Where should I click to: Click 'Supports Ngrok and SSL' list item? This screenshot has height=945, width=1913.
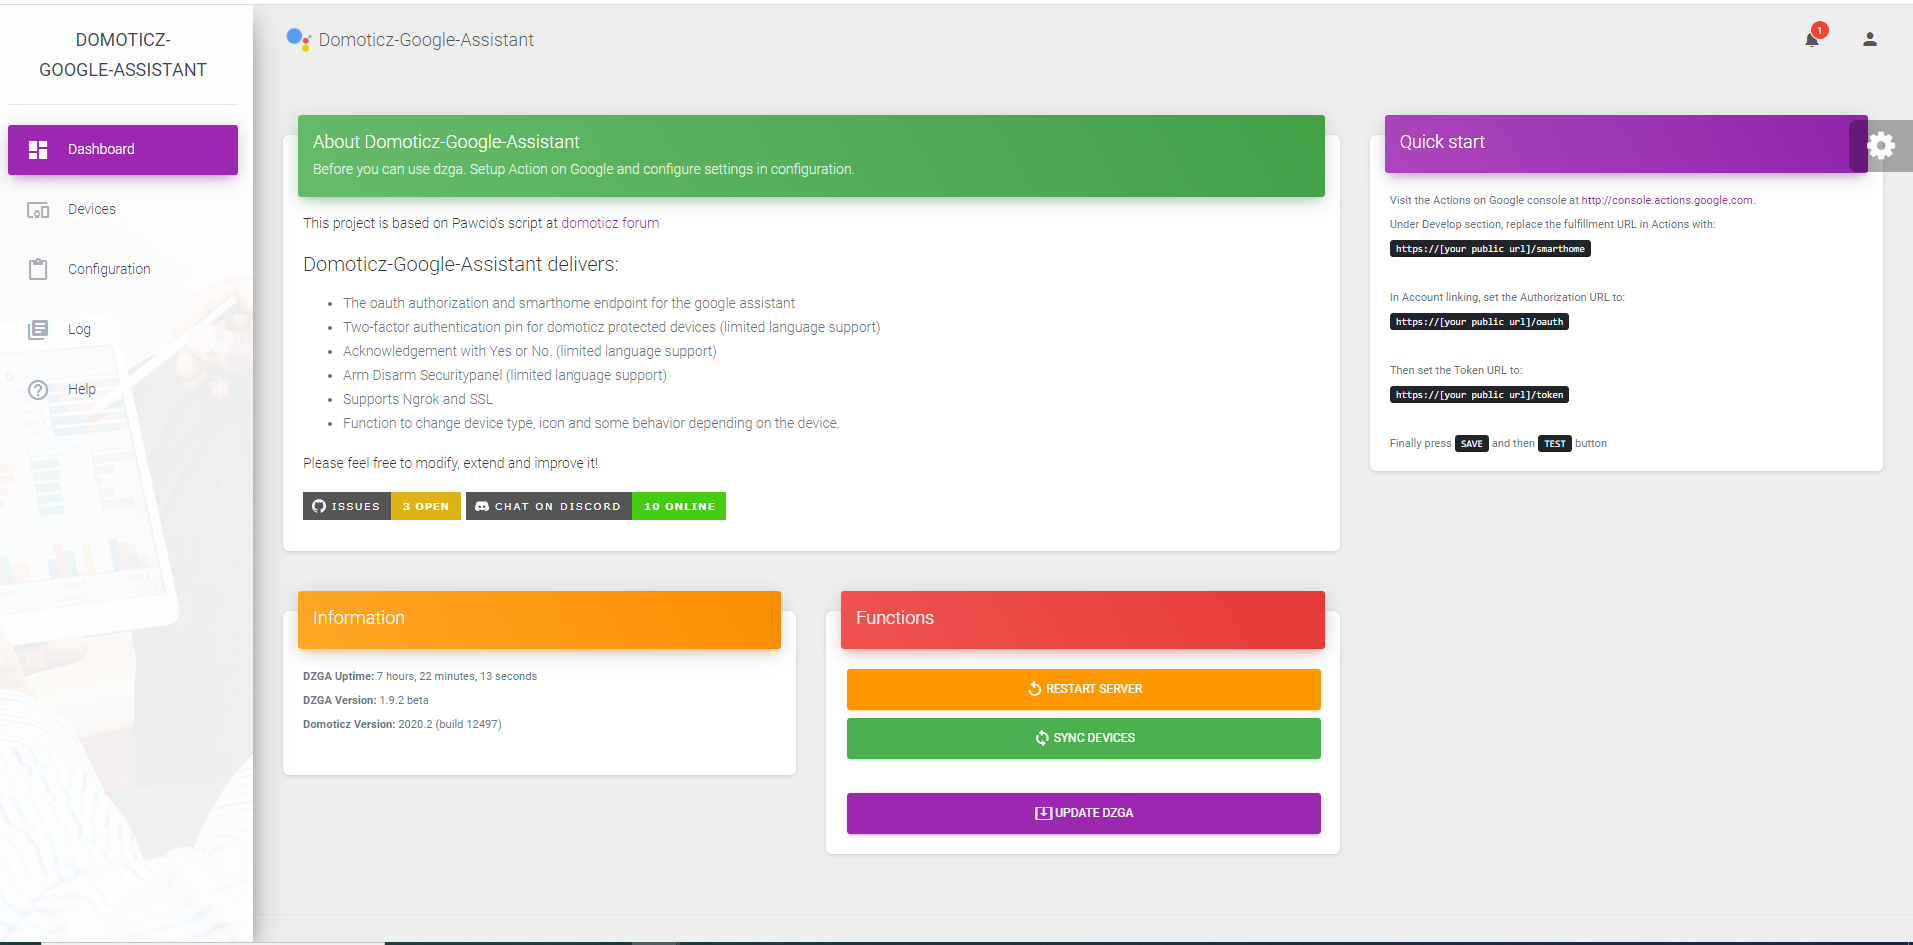coord(418,399)
